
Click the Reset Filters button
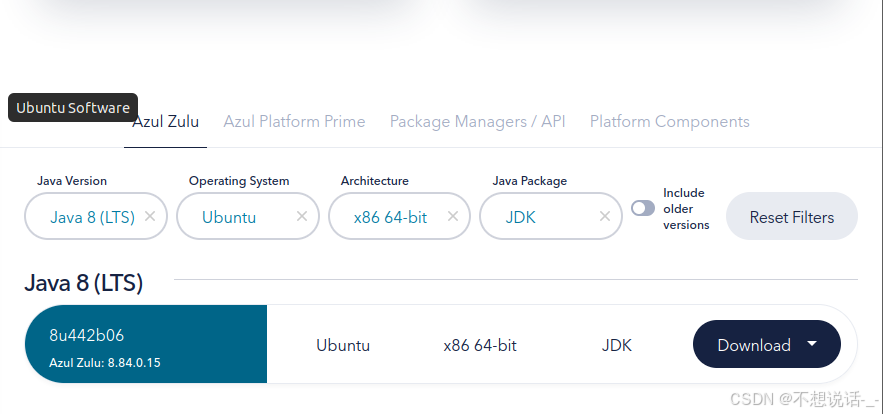pyautogui.click(x=792, y=217)
